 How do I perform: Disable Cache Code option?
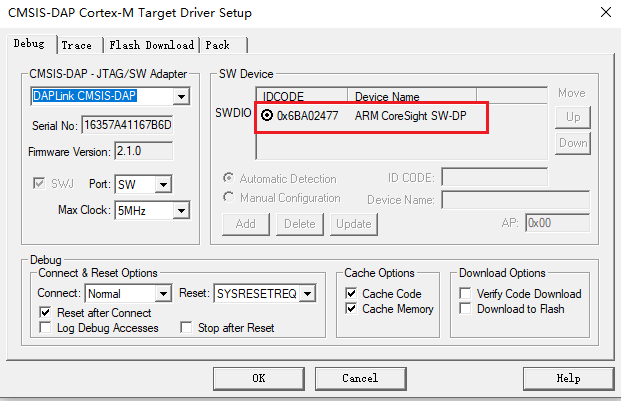coord(351,294)
